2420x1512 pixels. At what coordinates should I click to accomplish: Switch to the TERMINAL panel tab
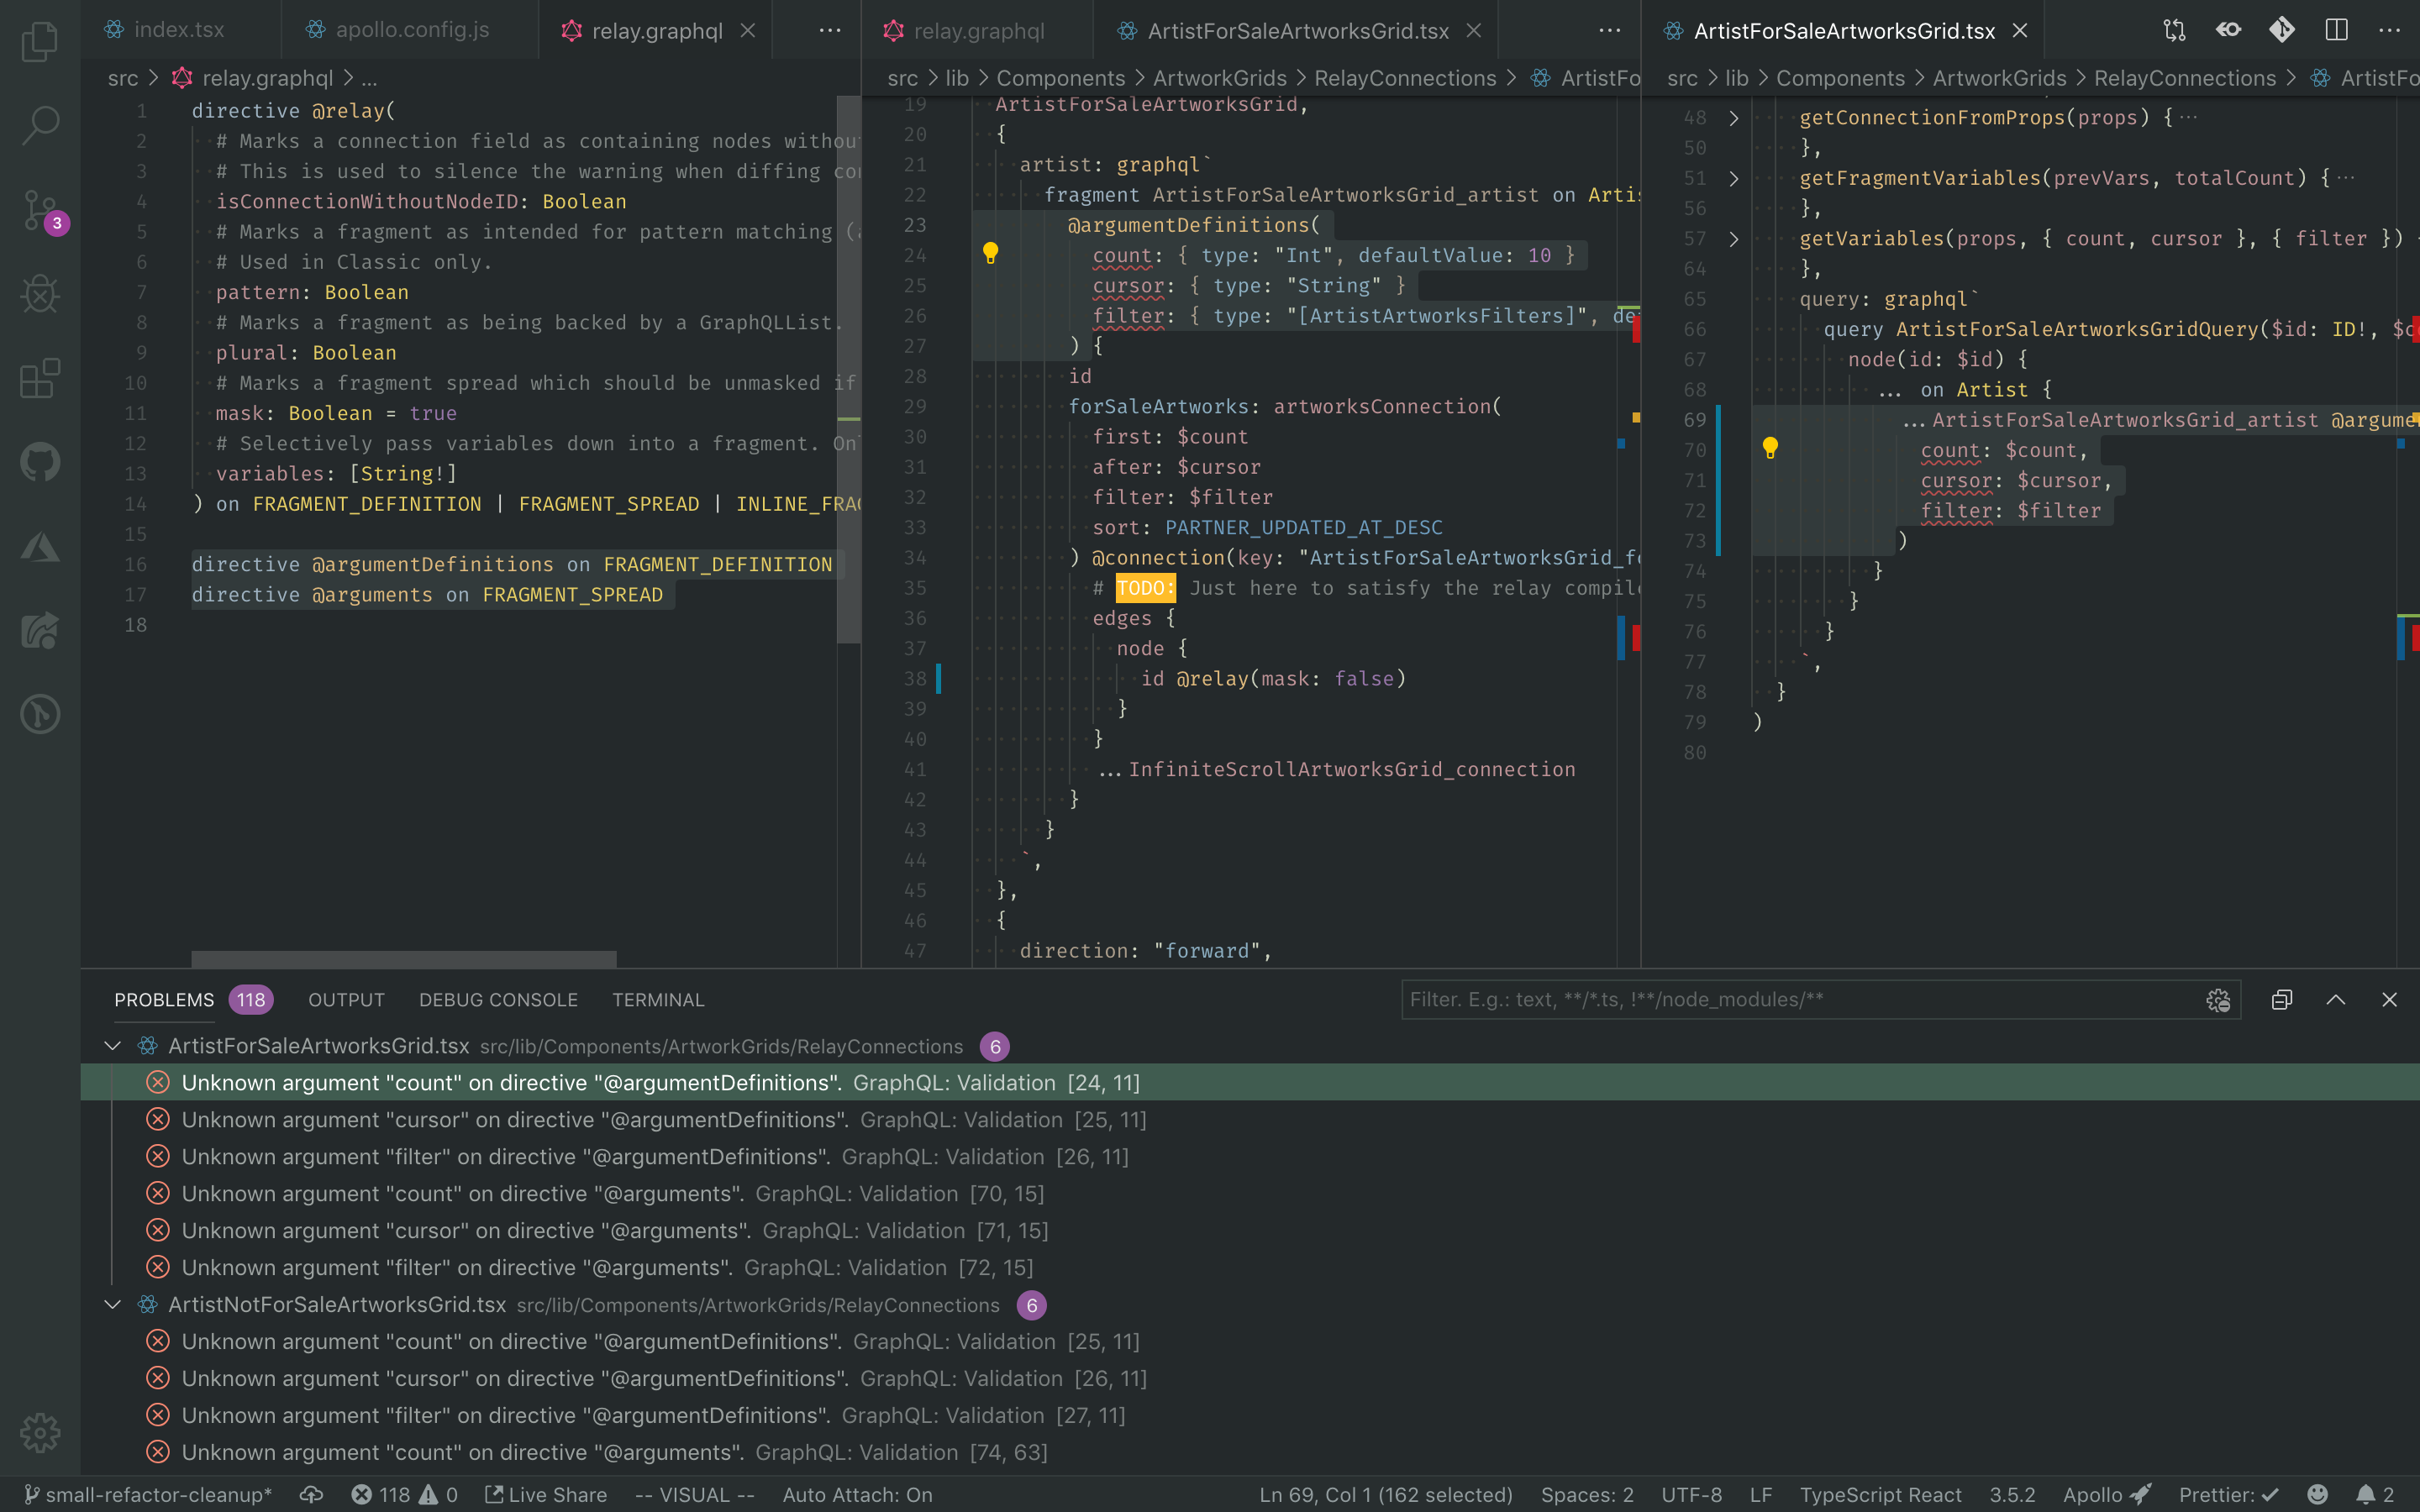pyautogui.click(x=658, y=1000)
